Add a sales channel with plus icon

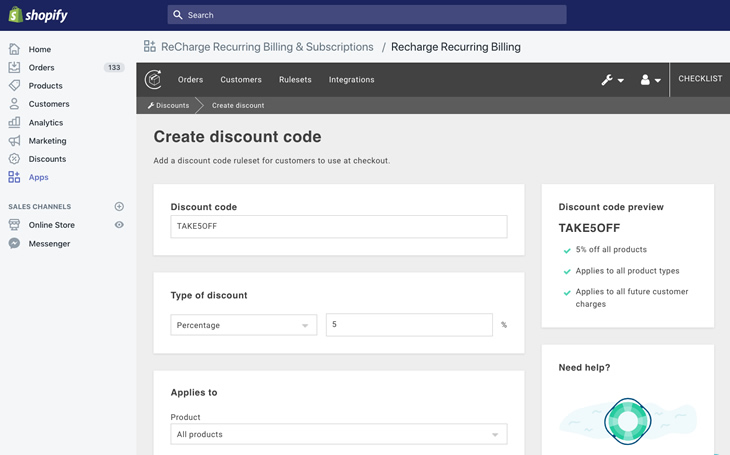[x=119, y=206]
